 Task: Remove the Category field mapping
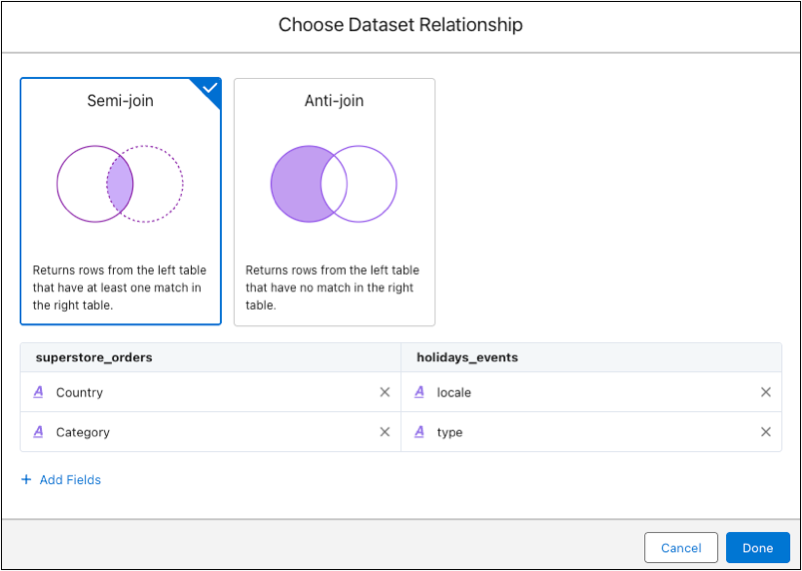click(385, 432)
